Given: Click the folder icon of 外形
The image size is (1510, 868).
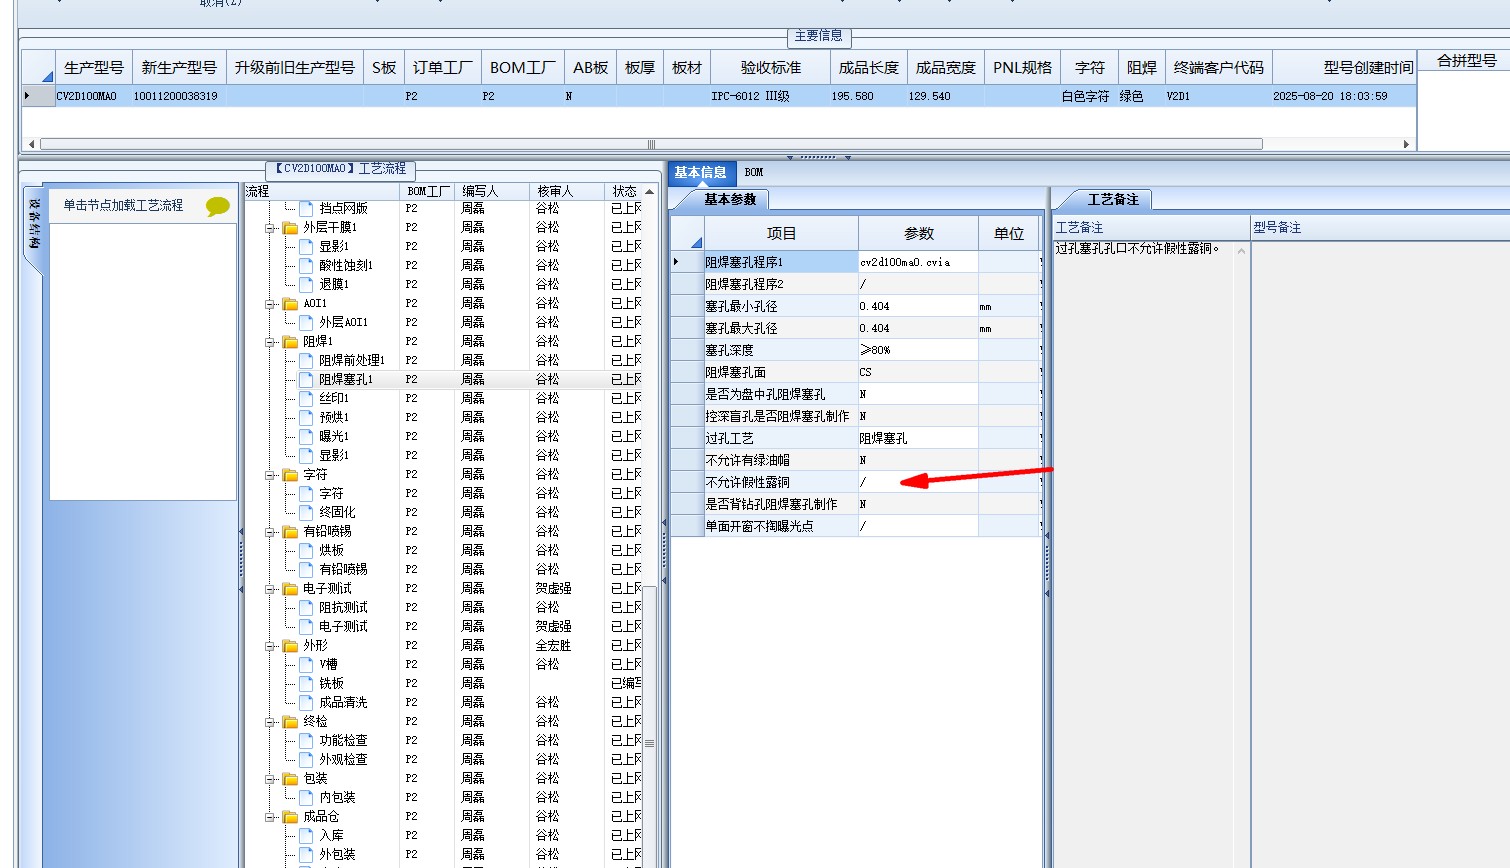Looking at the screenshot, I should tap(291, 645).
